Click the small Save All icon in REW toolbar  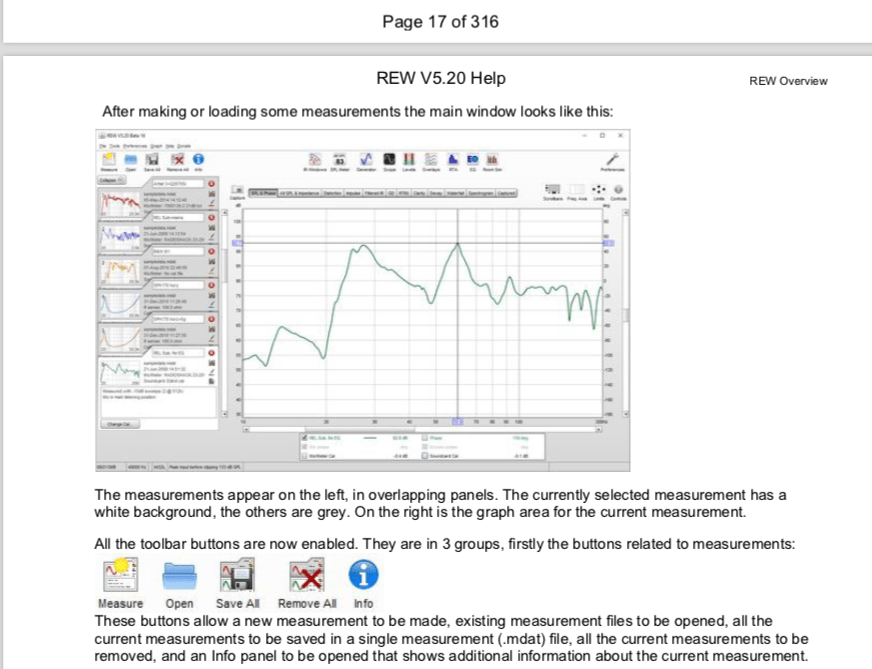[152, 159]
